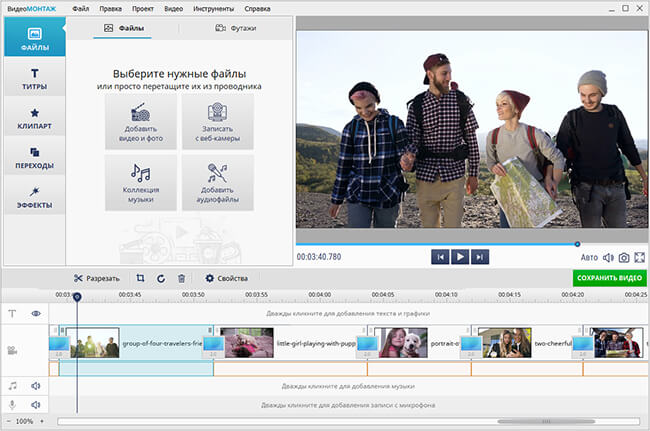Mute the music track speaker icon
650x431 pixels.
click(35, 385)
